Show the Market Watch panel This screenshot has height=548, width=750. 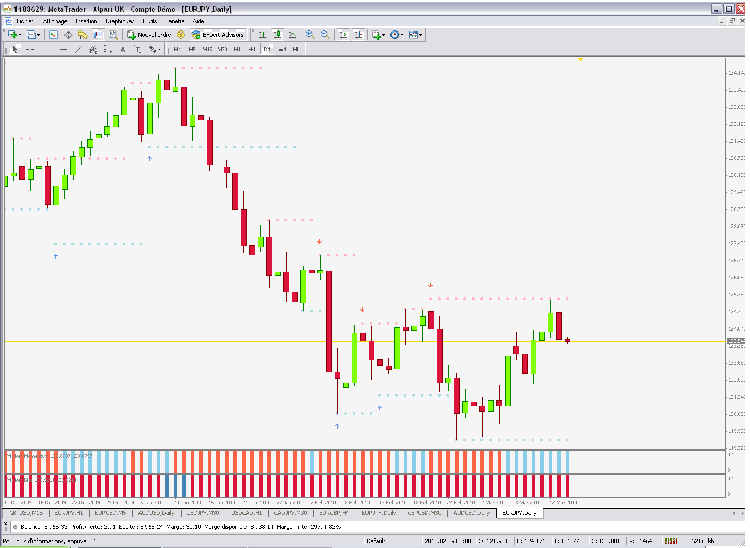click(x=54, y=34)
